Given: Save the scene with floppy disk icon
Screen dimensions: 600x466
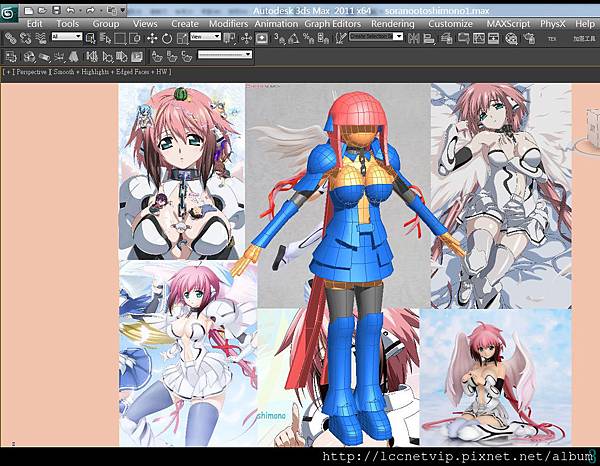Looking at the screenshot, I should 56,11.
